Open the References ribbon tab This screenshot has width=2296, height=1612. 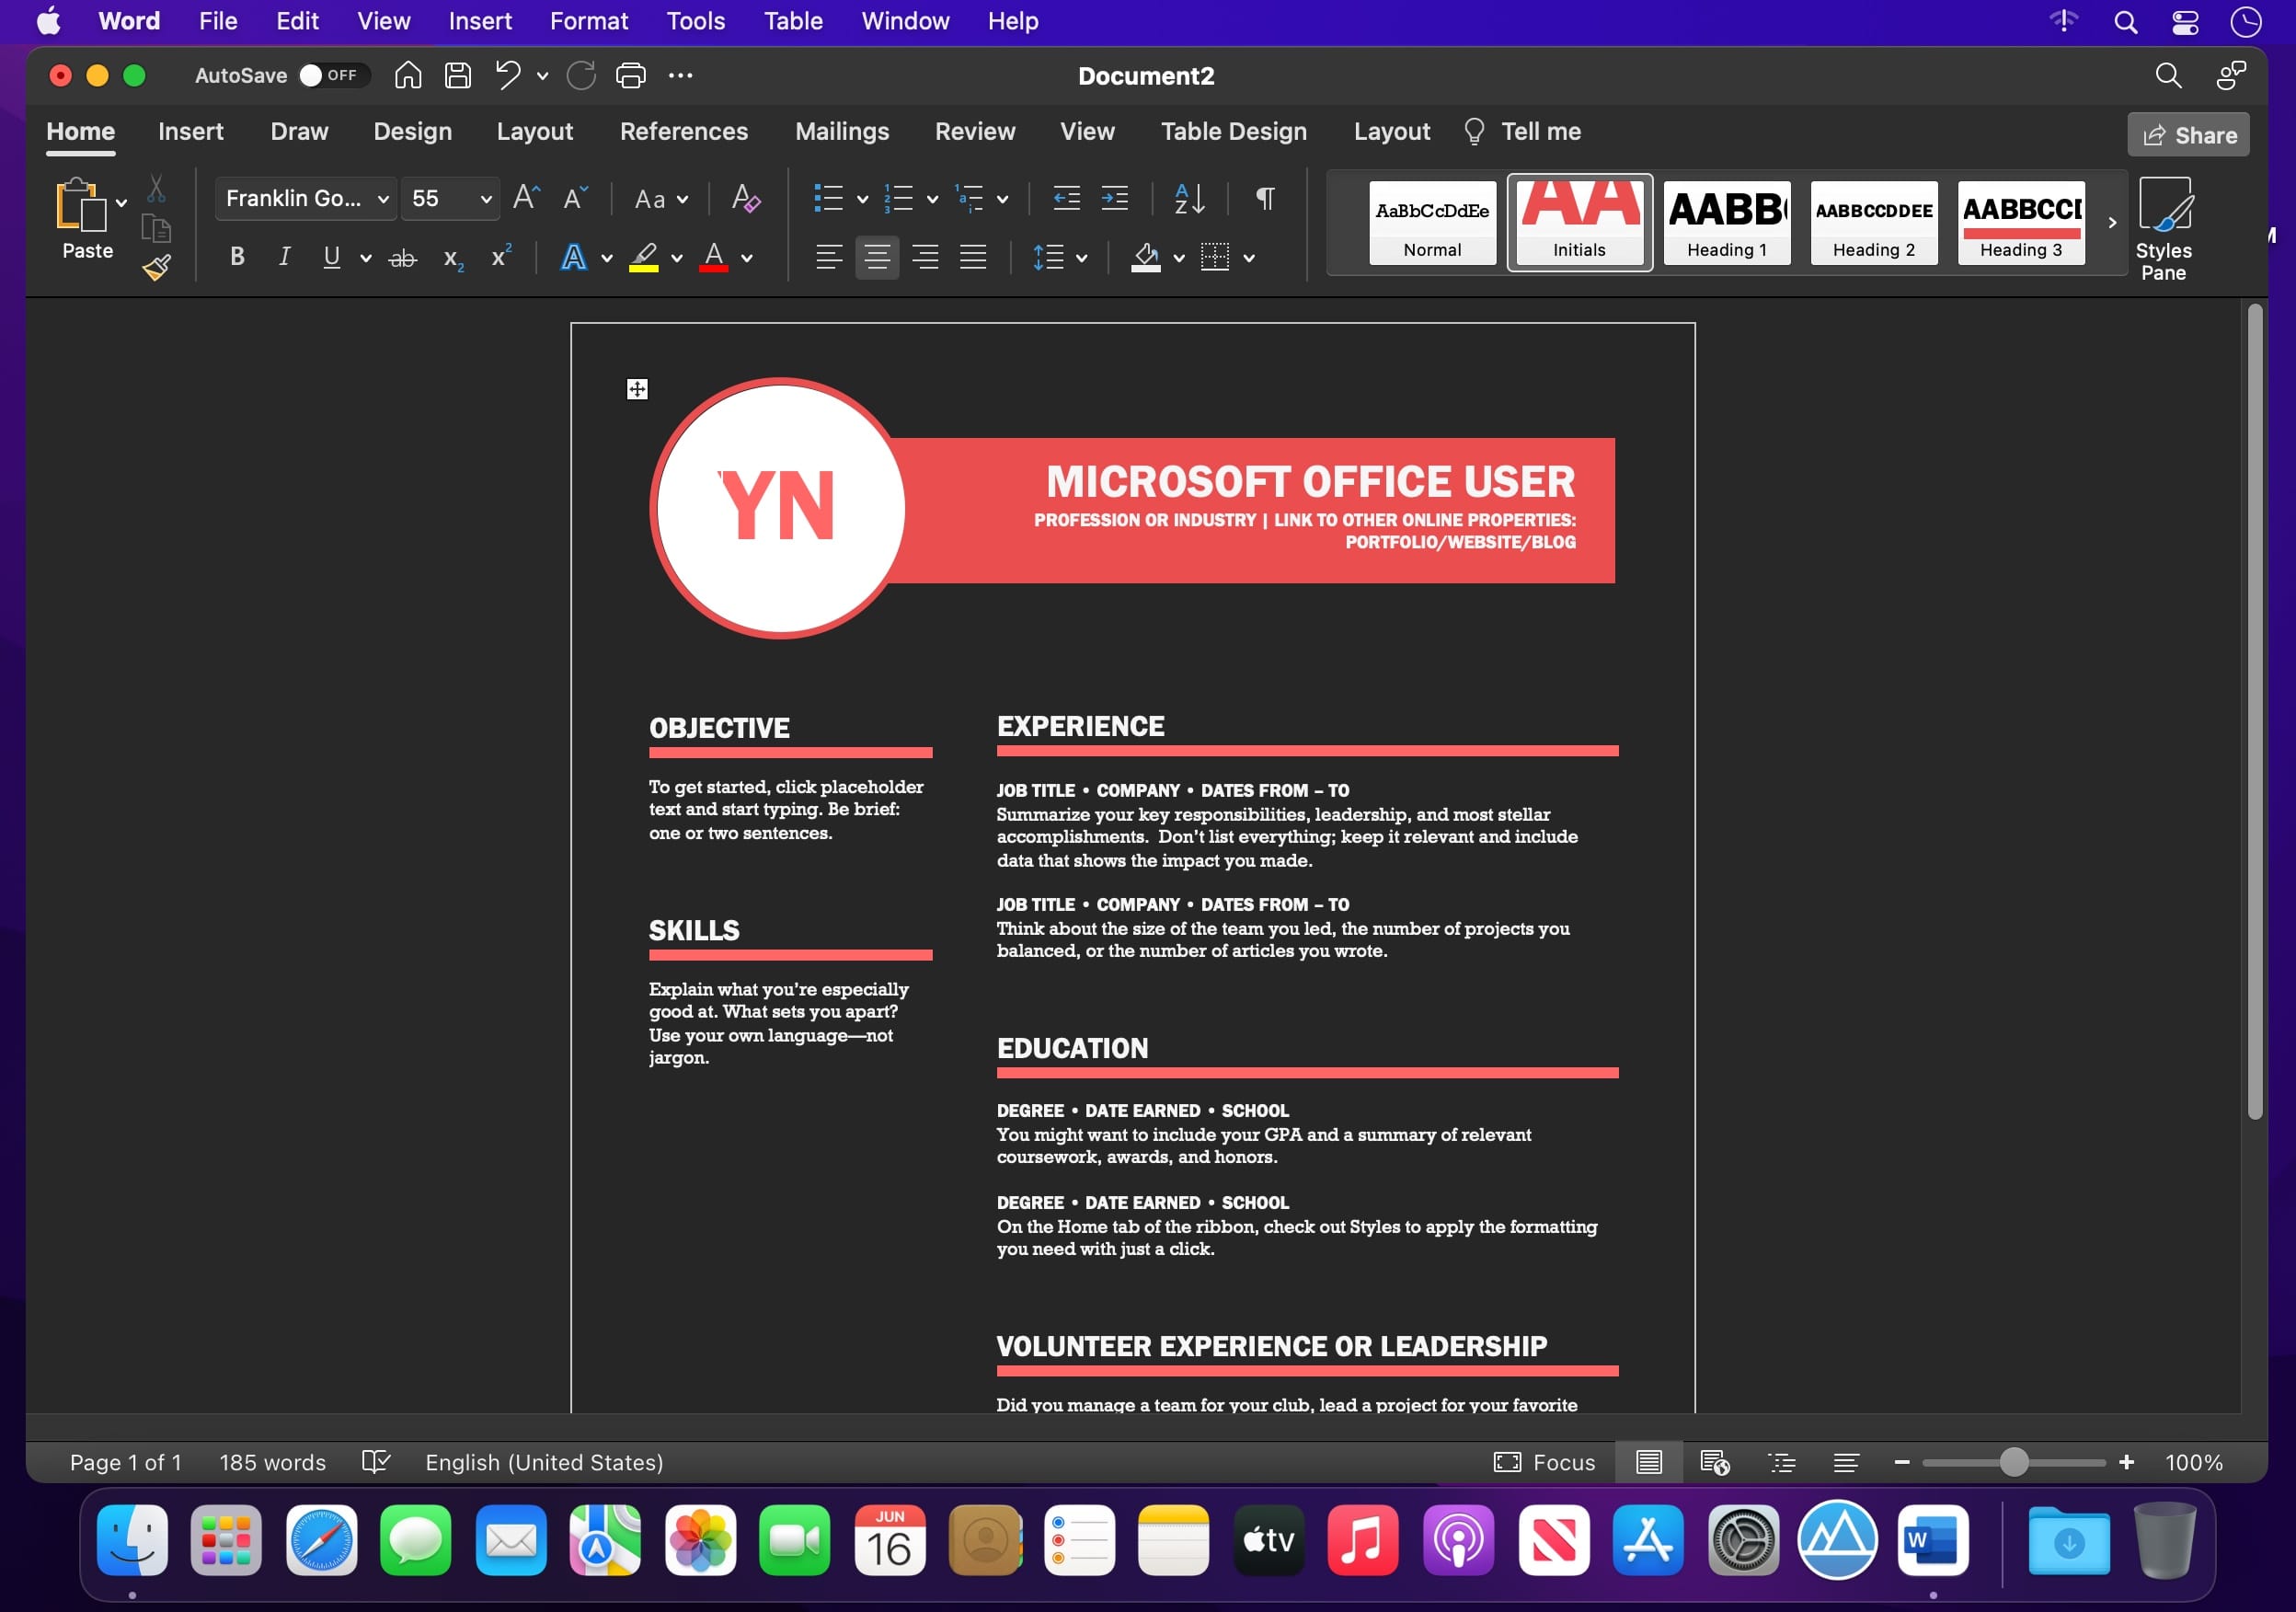coord(683,131)
